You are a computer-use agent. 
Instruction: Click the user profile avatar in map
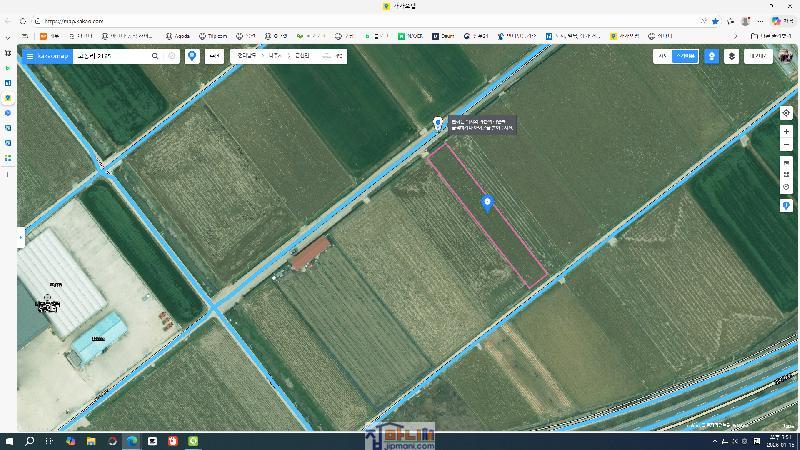tap(786, 56)
